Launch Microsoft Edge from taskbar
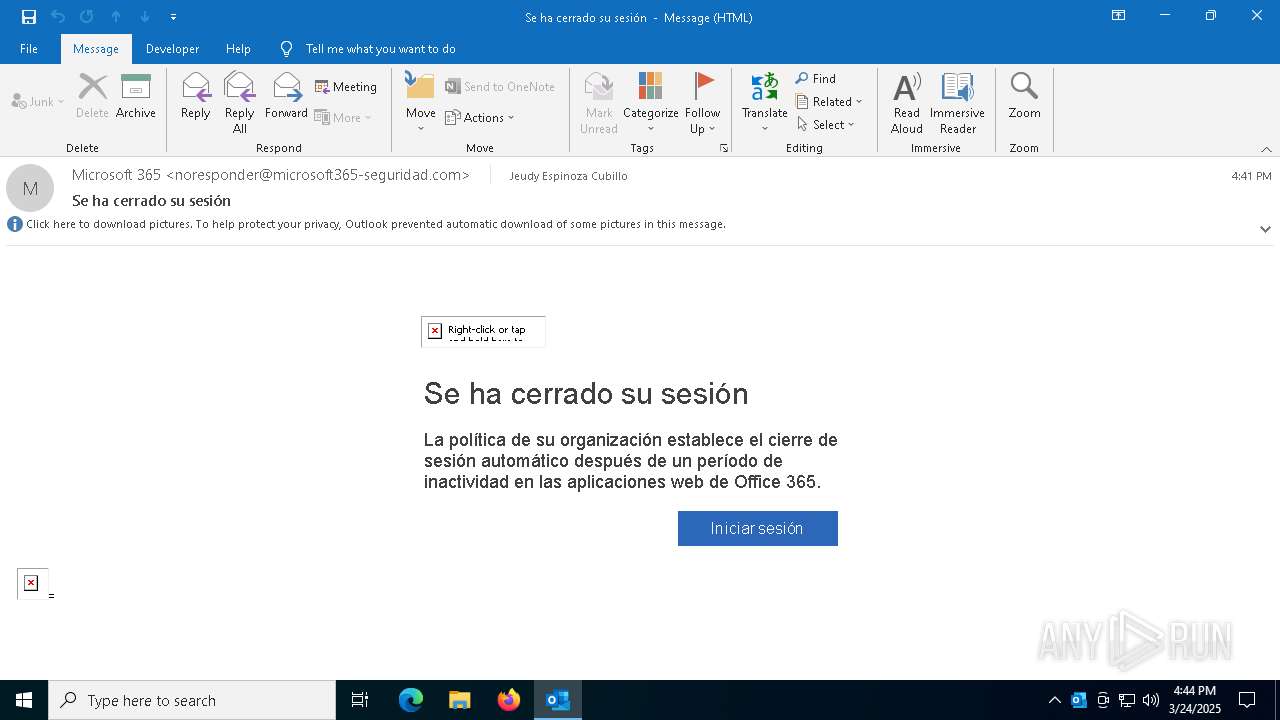1280x720 pixels. pyautogui.click(x=411, y=700)
